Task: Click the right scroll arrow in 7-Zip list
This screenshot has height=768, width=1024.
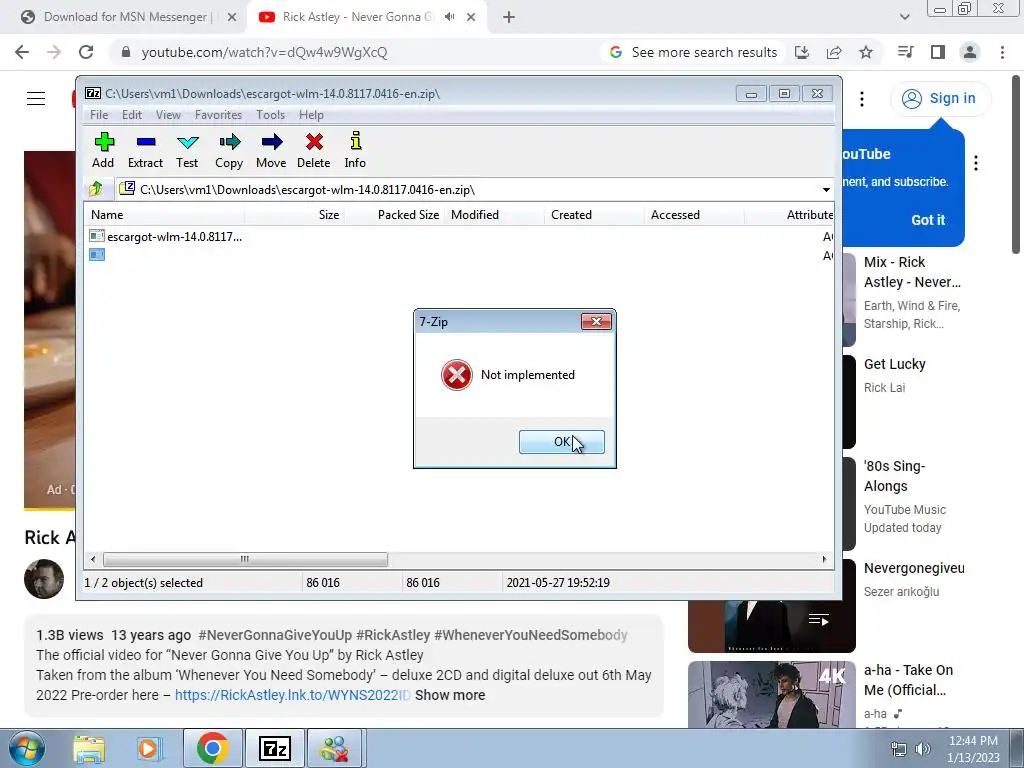Action: tap(824, 560)
